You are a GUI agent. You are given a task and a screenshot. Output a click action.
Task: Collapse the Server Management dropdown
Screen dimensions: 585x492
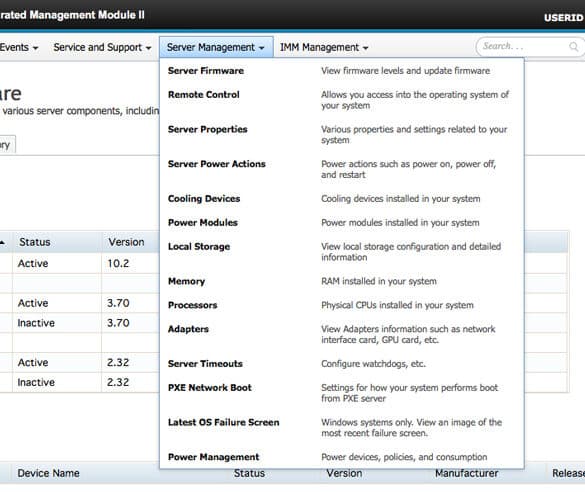point(216,47)
